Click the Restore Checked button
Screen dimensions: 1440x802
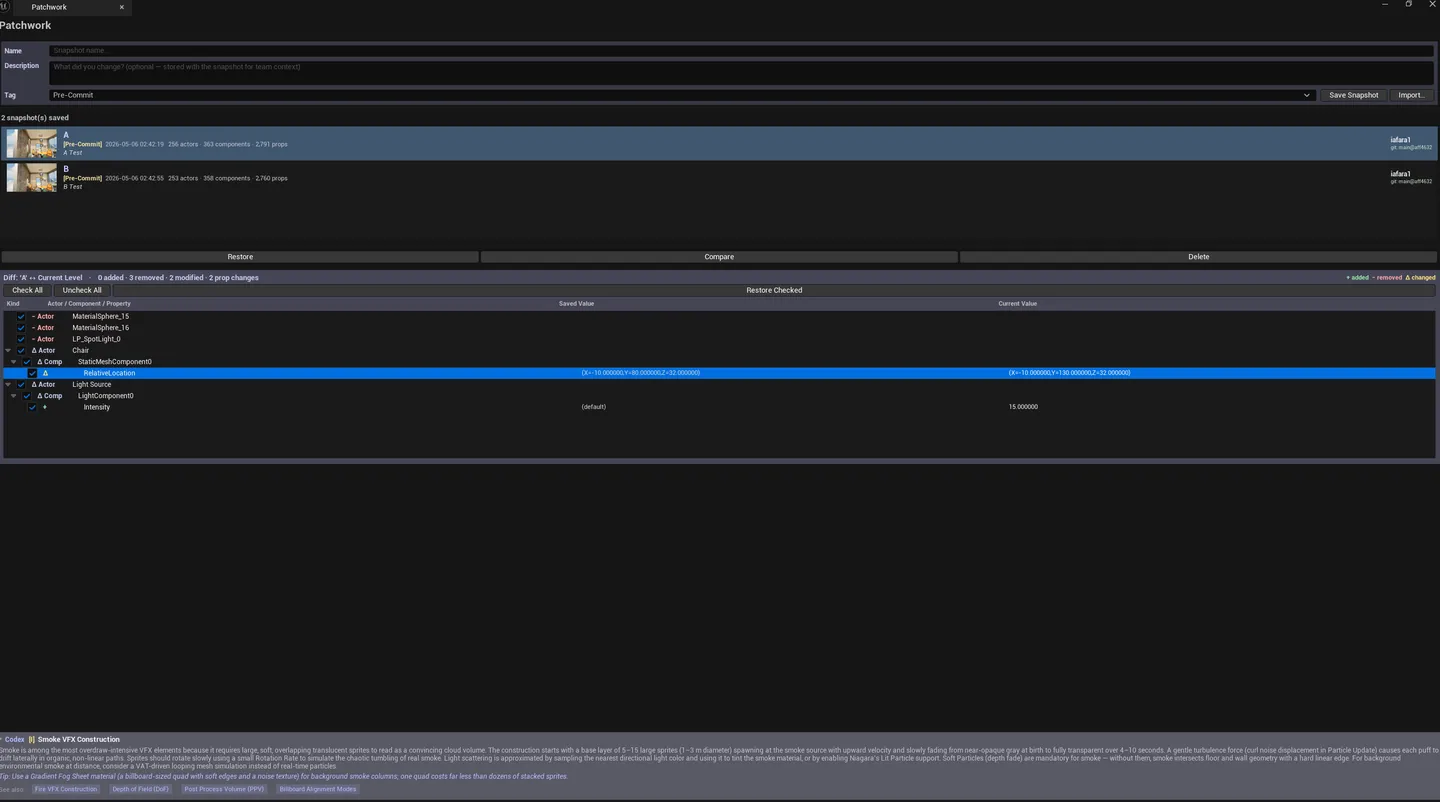[774, 290]
